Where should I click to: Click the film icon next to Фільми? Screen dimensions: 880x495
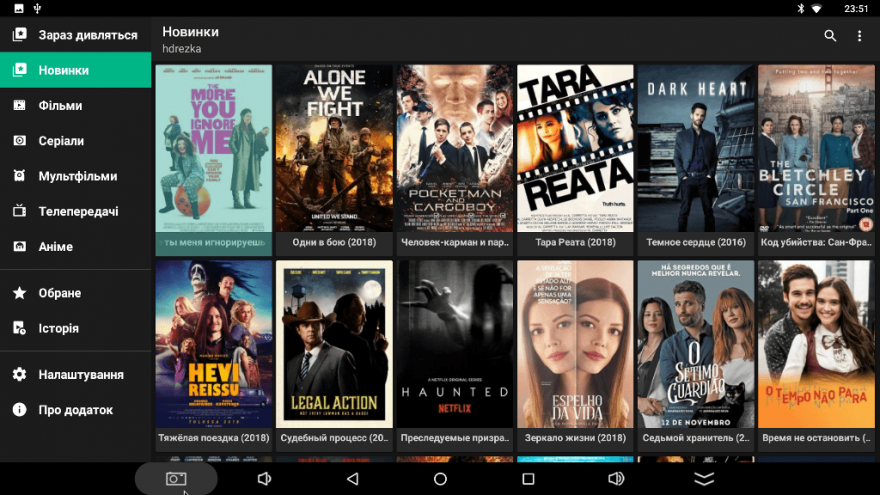(20, 105)
